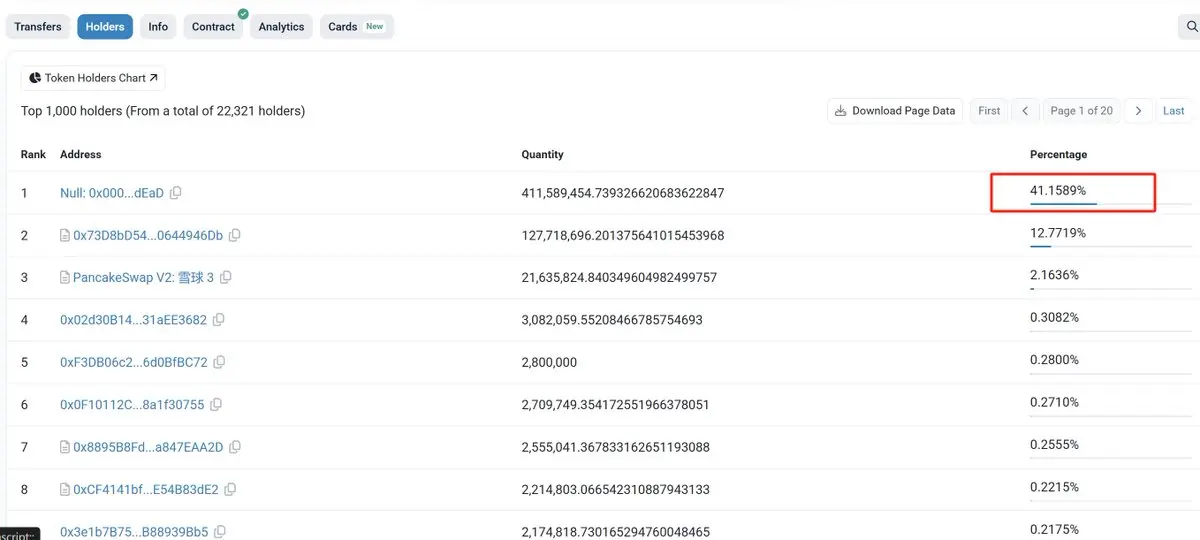Open address 0x0F10112C...8a1f30755
The image size is (1200, 540).
(x=132, y=405)
